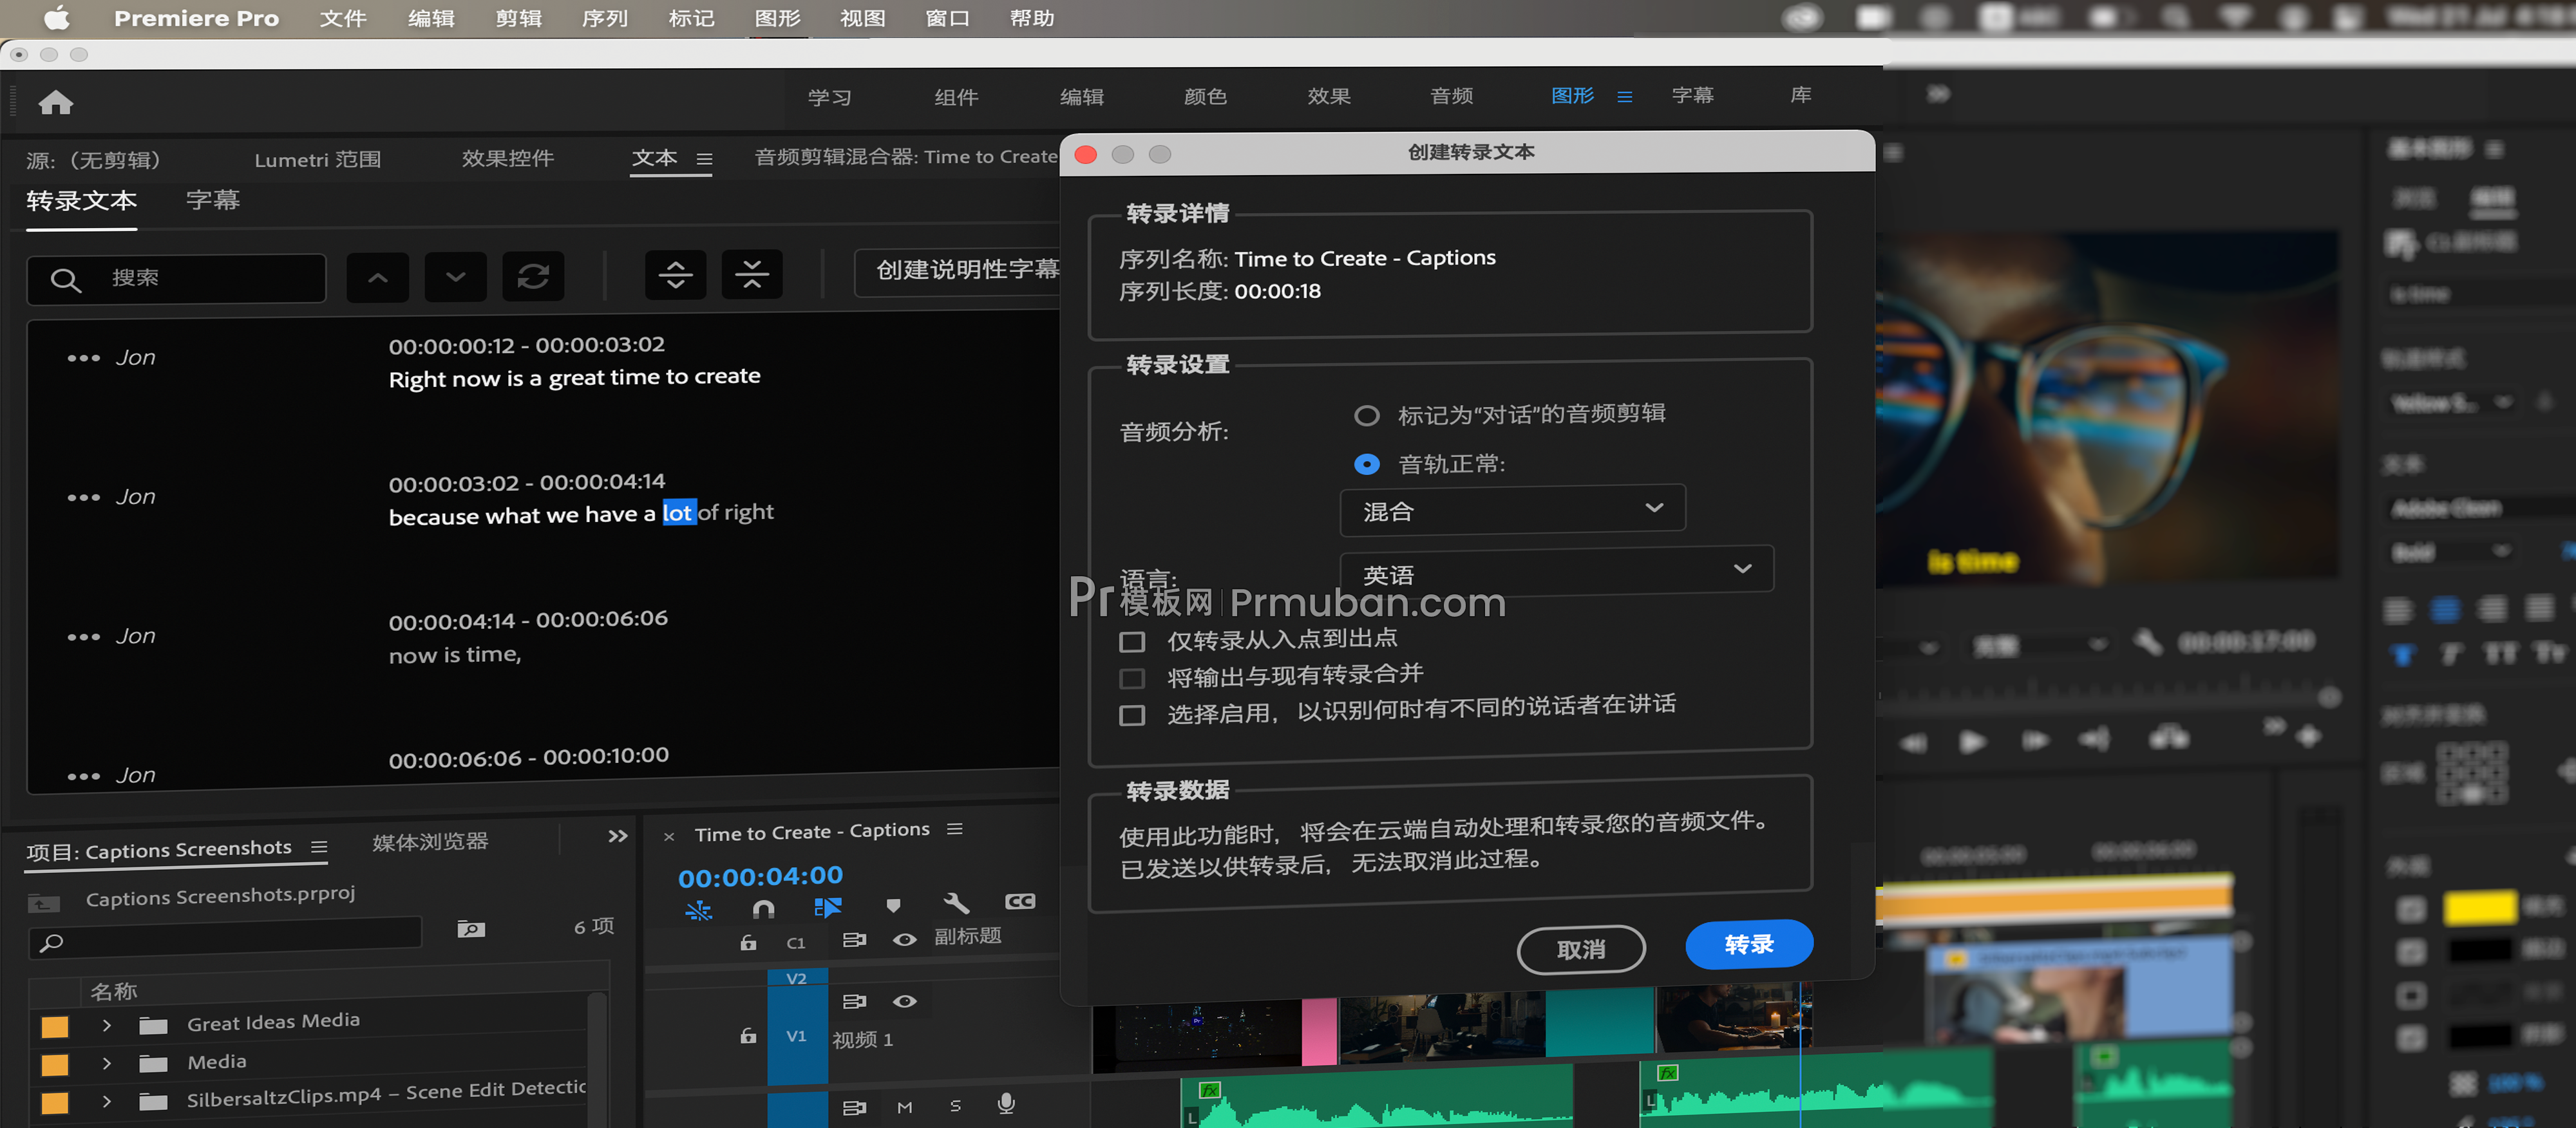Enable the speaker recognition checkbox 选择启用
Viewport: 2576px width, 1128px height.
(x=1132, y=715)
